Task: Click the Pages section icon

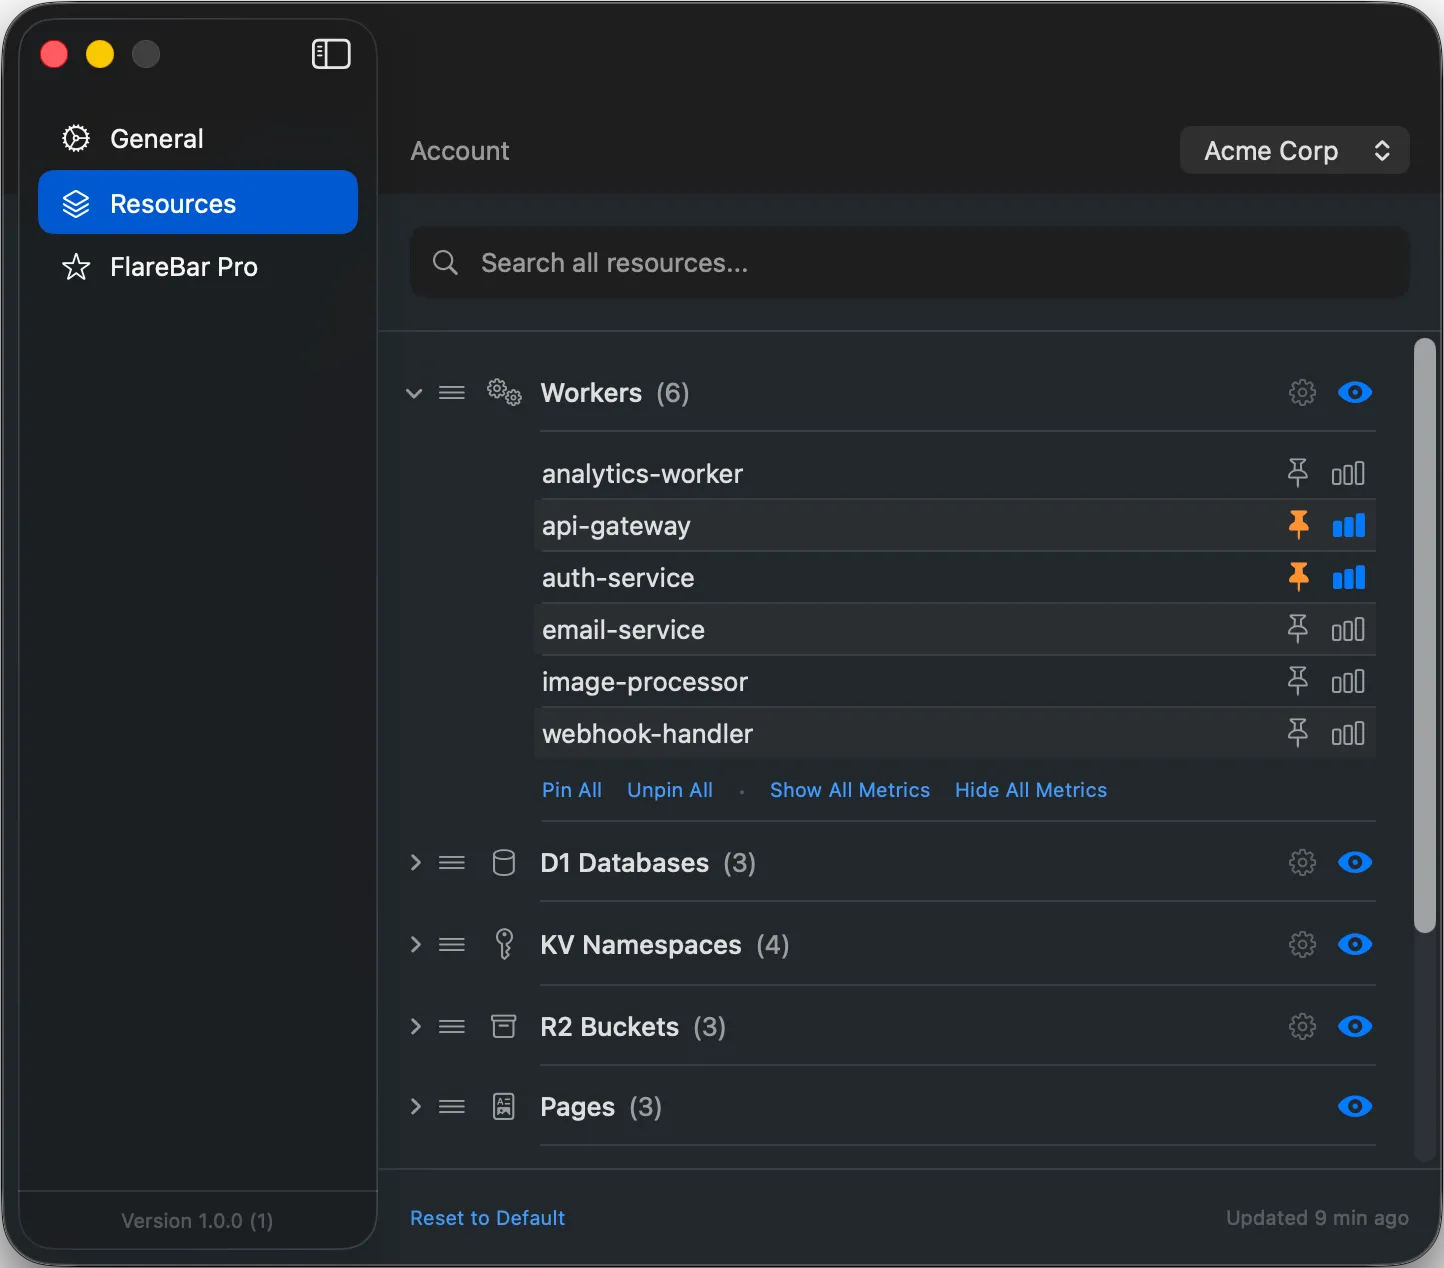Action: coord(504,1106)
